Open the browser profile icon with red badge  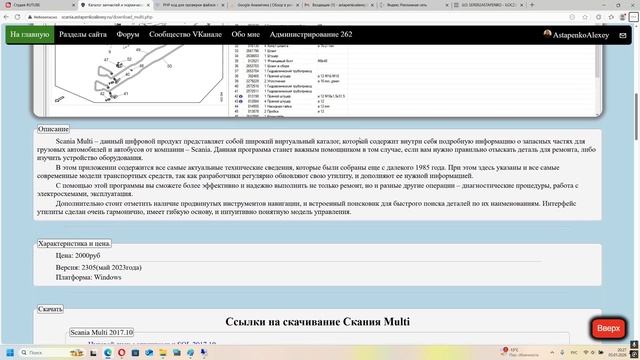click(622, 17)
